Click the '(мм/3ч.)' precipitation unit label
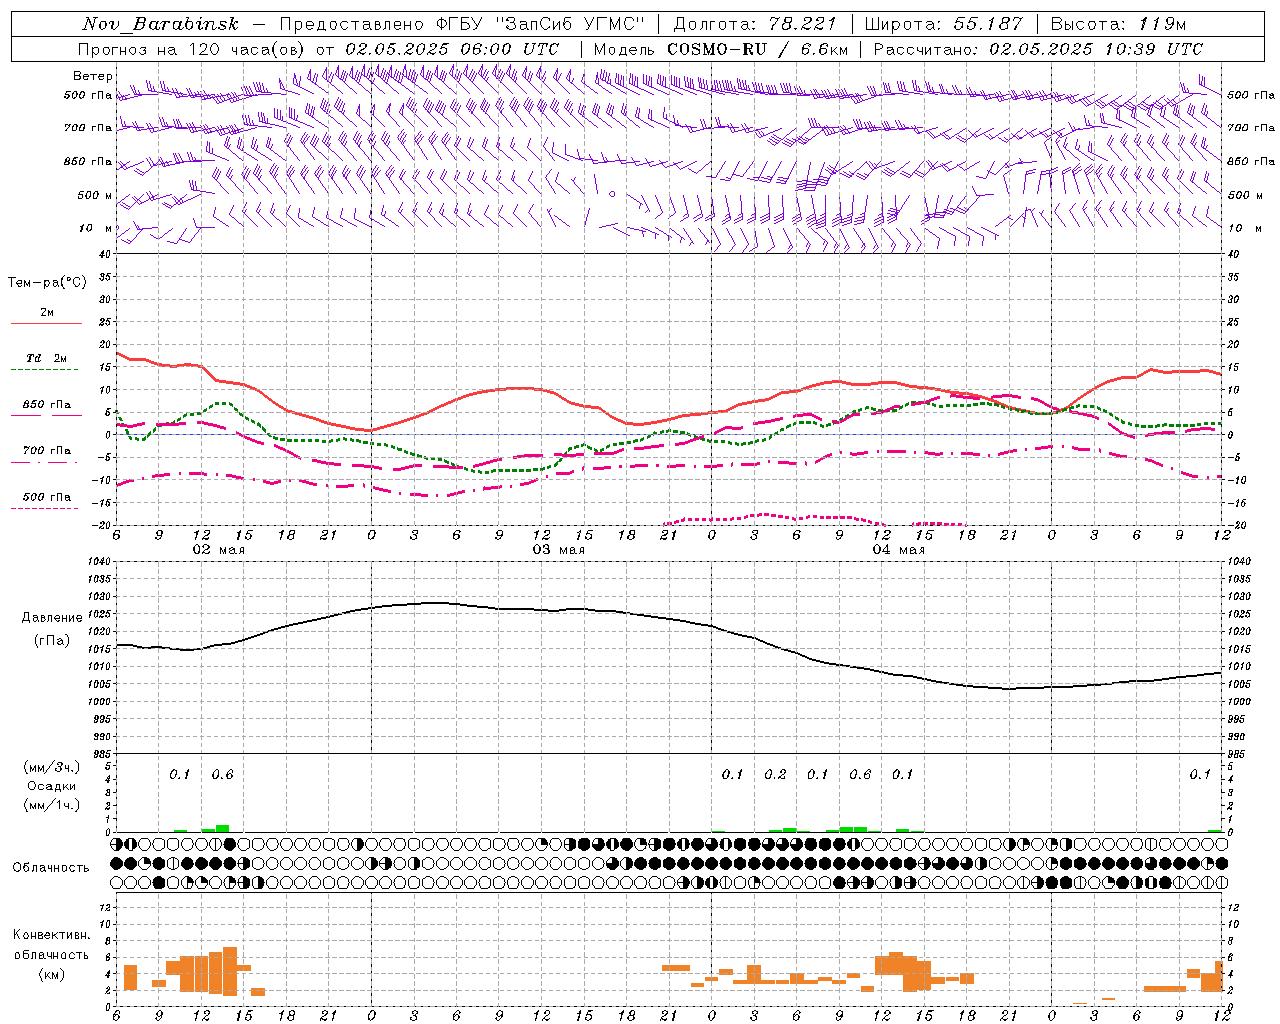 click(x=52, y=768)
